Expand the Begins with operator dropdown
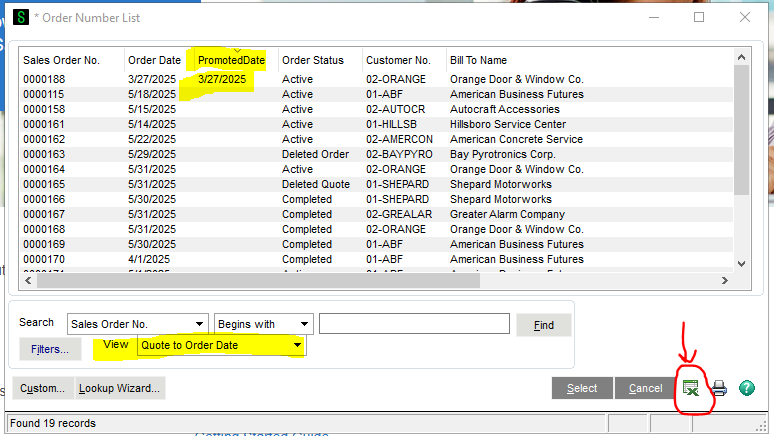The height and width of the screenshot is (436, 774). 304,324
